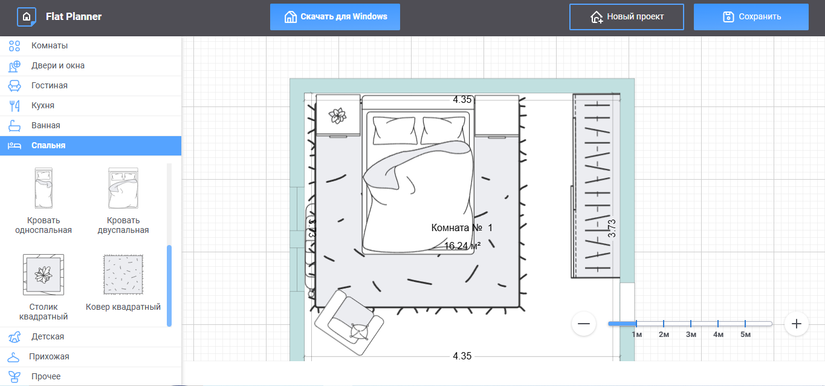Click the floppy disk icon of Сохранить
825x386 pixels.
728,17
